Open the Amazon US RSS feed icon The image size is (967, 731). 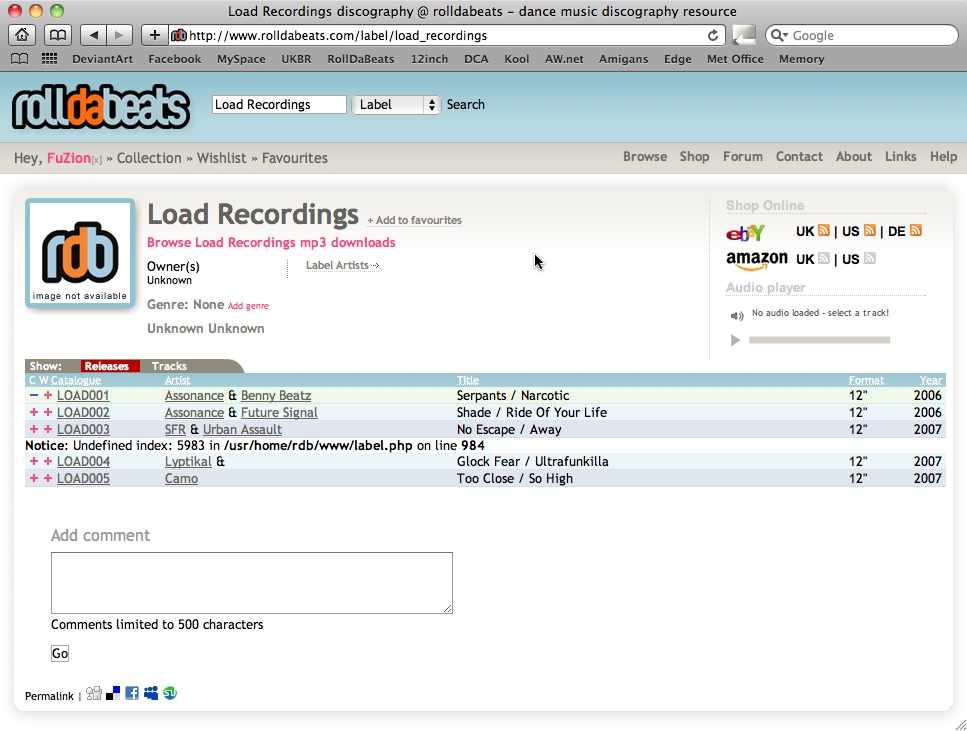[x=870, y=258]
